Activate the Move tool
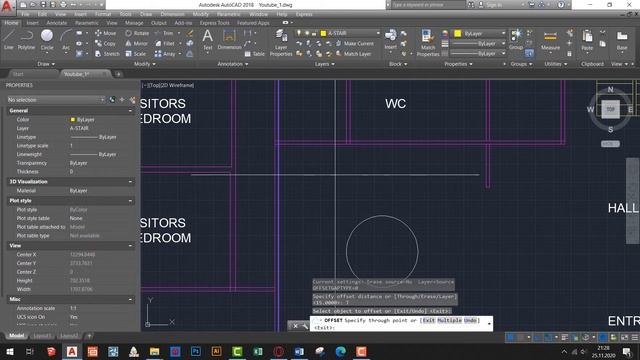 pyautogui.click(x=105, y=33)
